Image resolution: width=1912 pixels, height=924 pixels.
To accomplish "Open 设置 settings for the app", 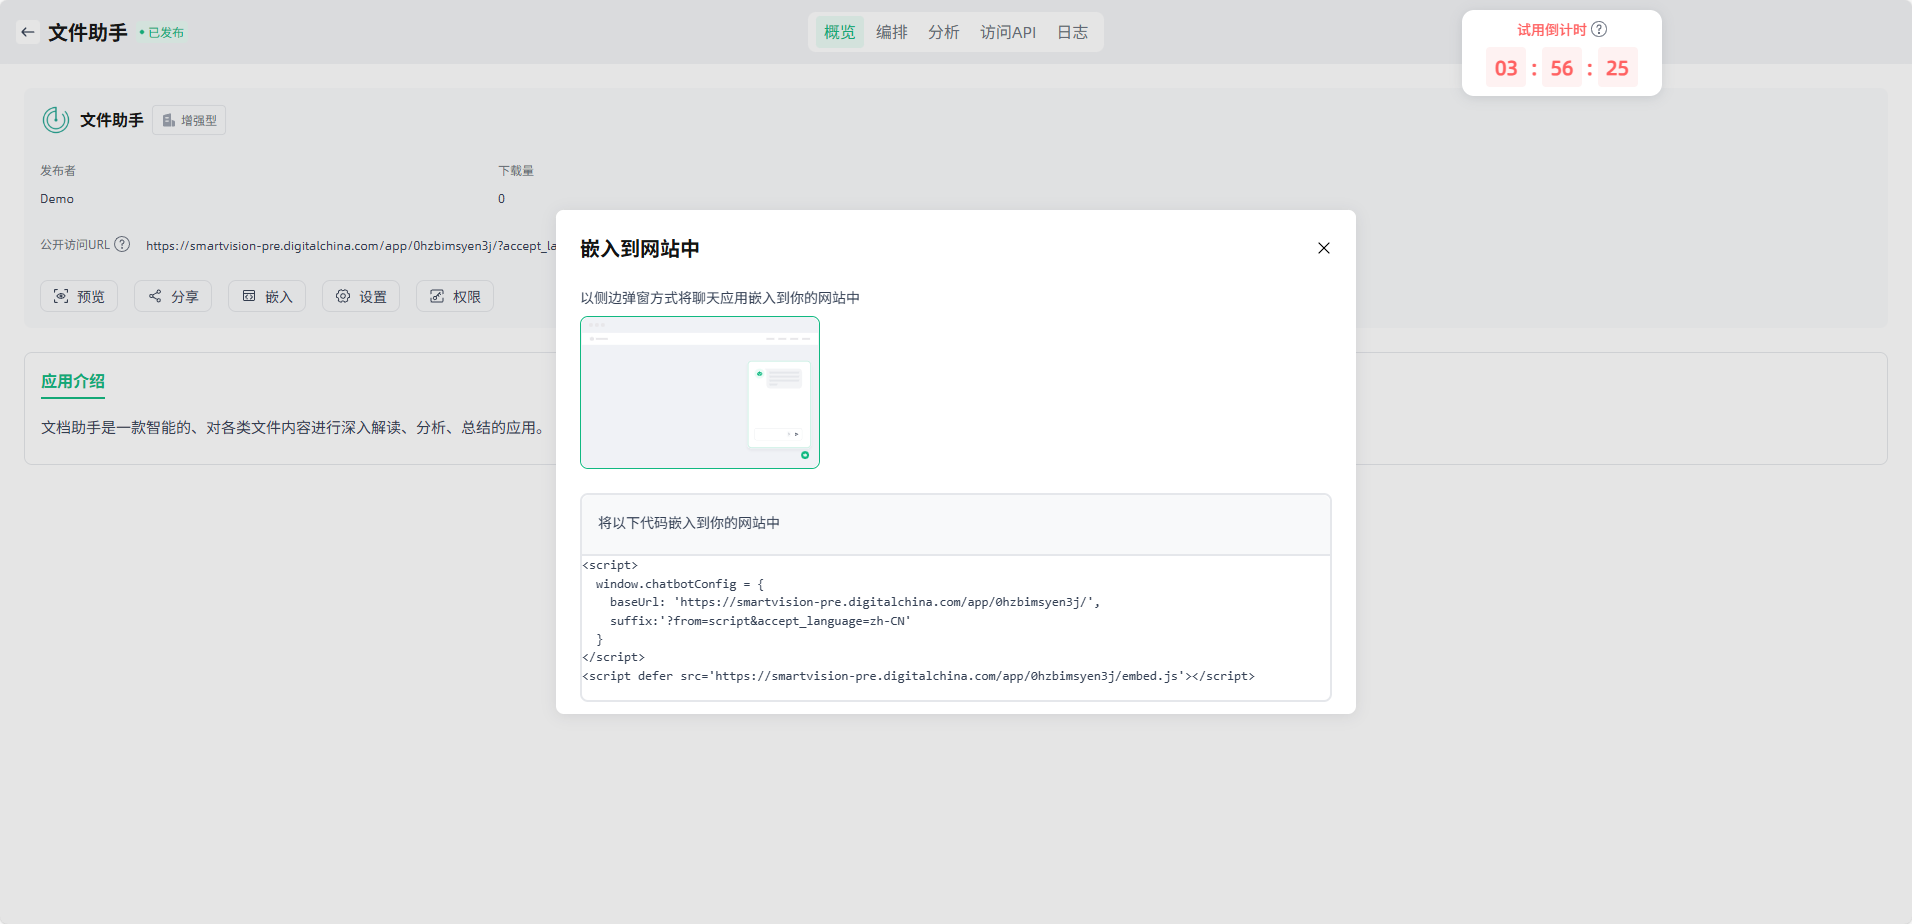I will [361, 296].
